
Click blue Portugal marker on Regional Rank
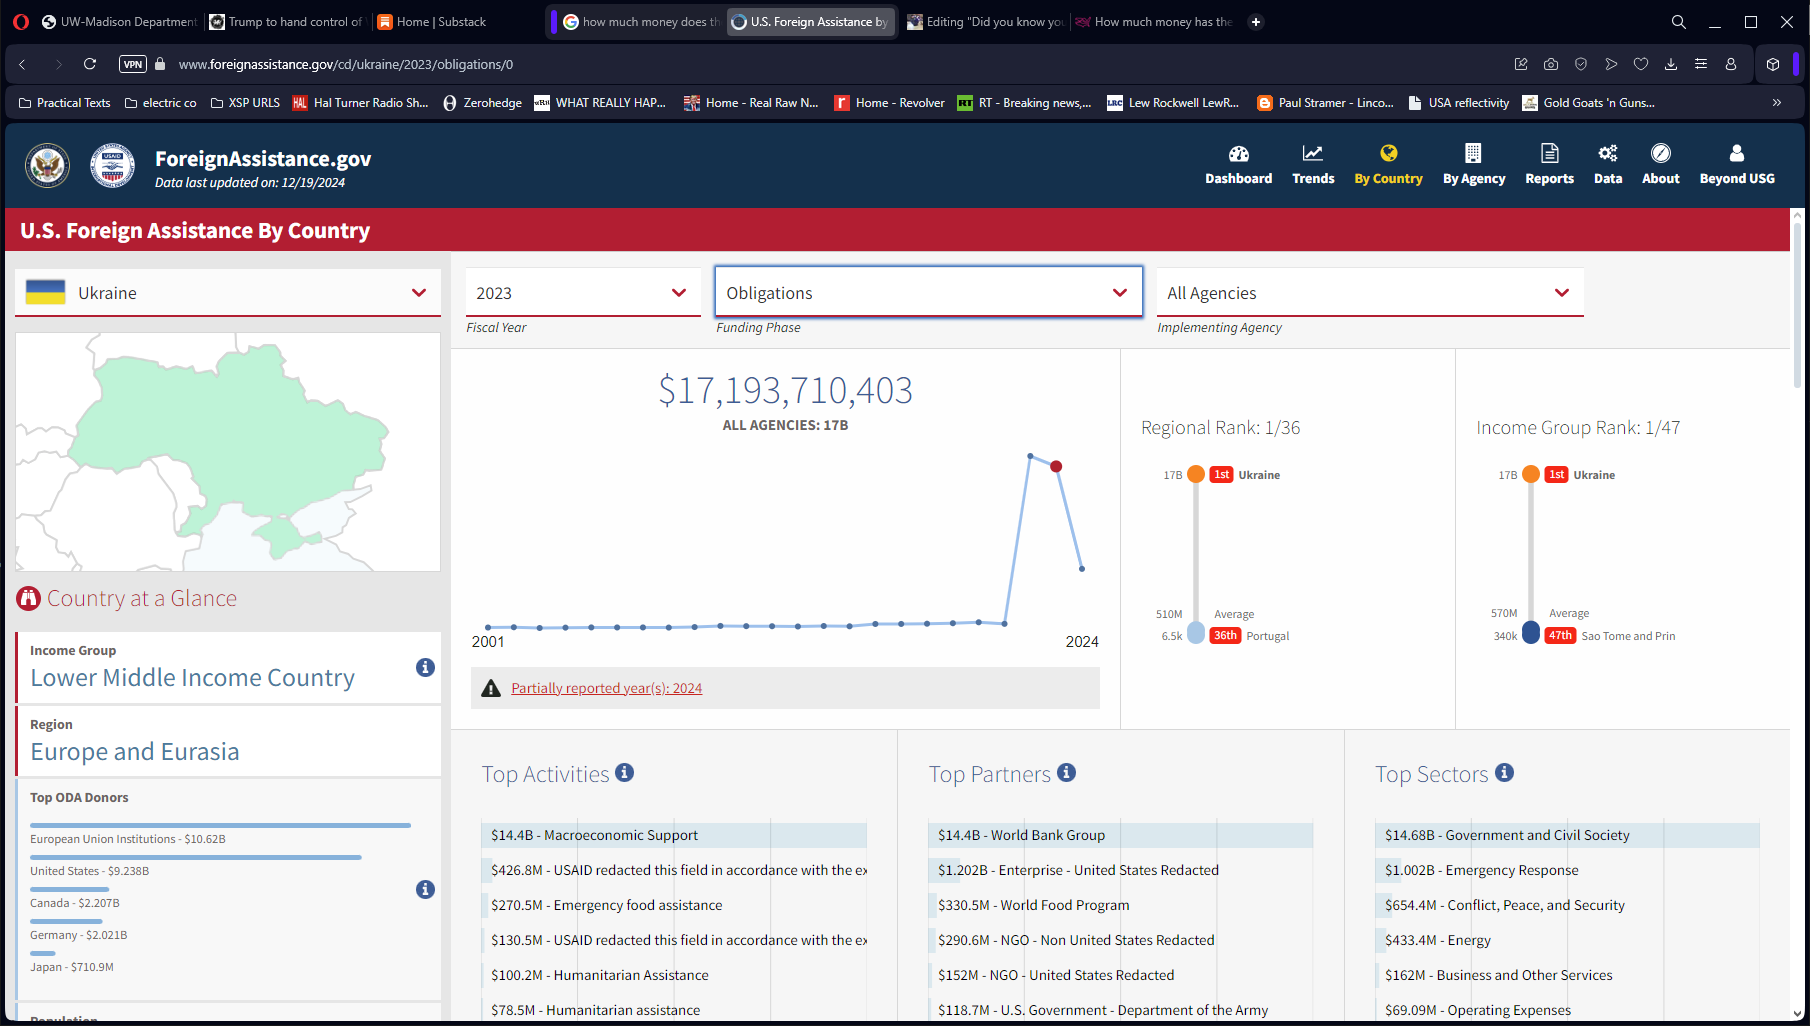(1196, 634)
